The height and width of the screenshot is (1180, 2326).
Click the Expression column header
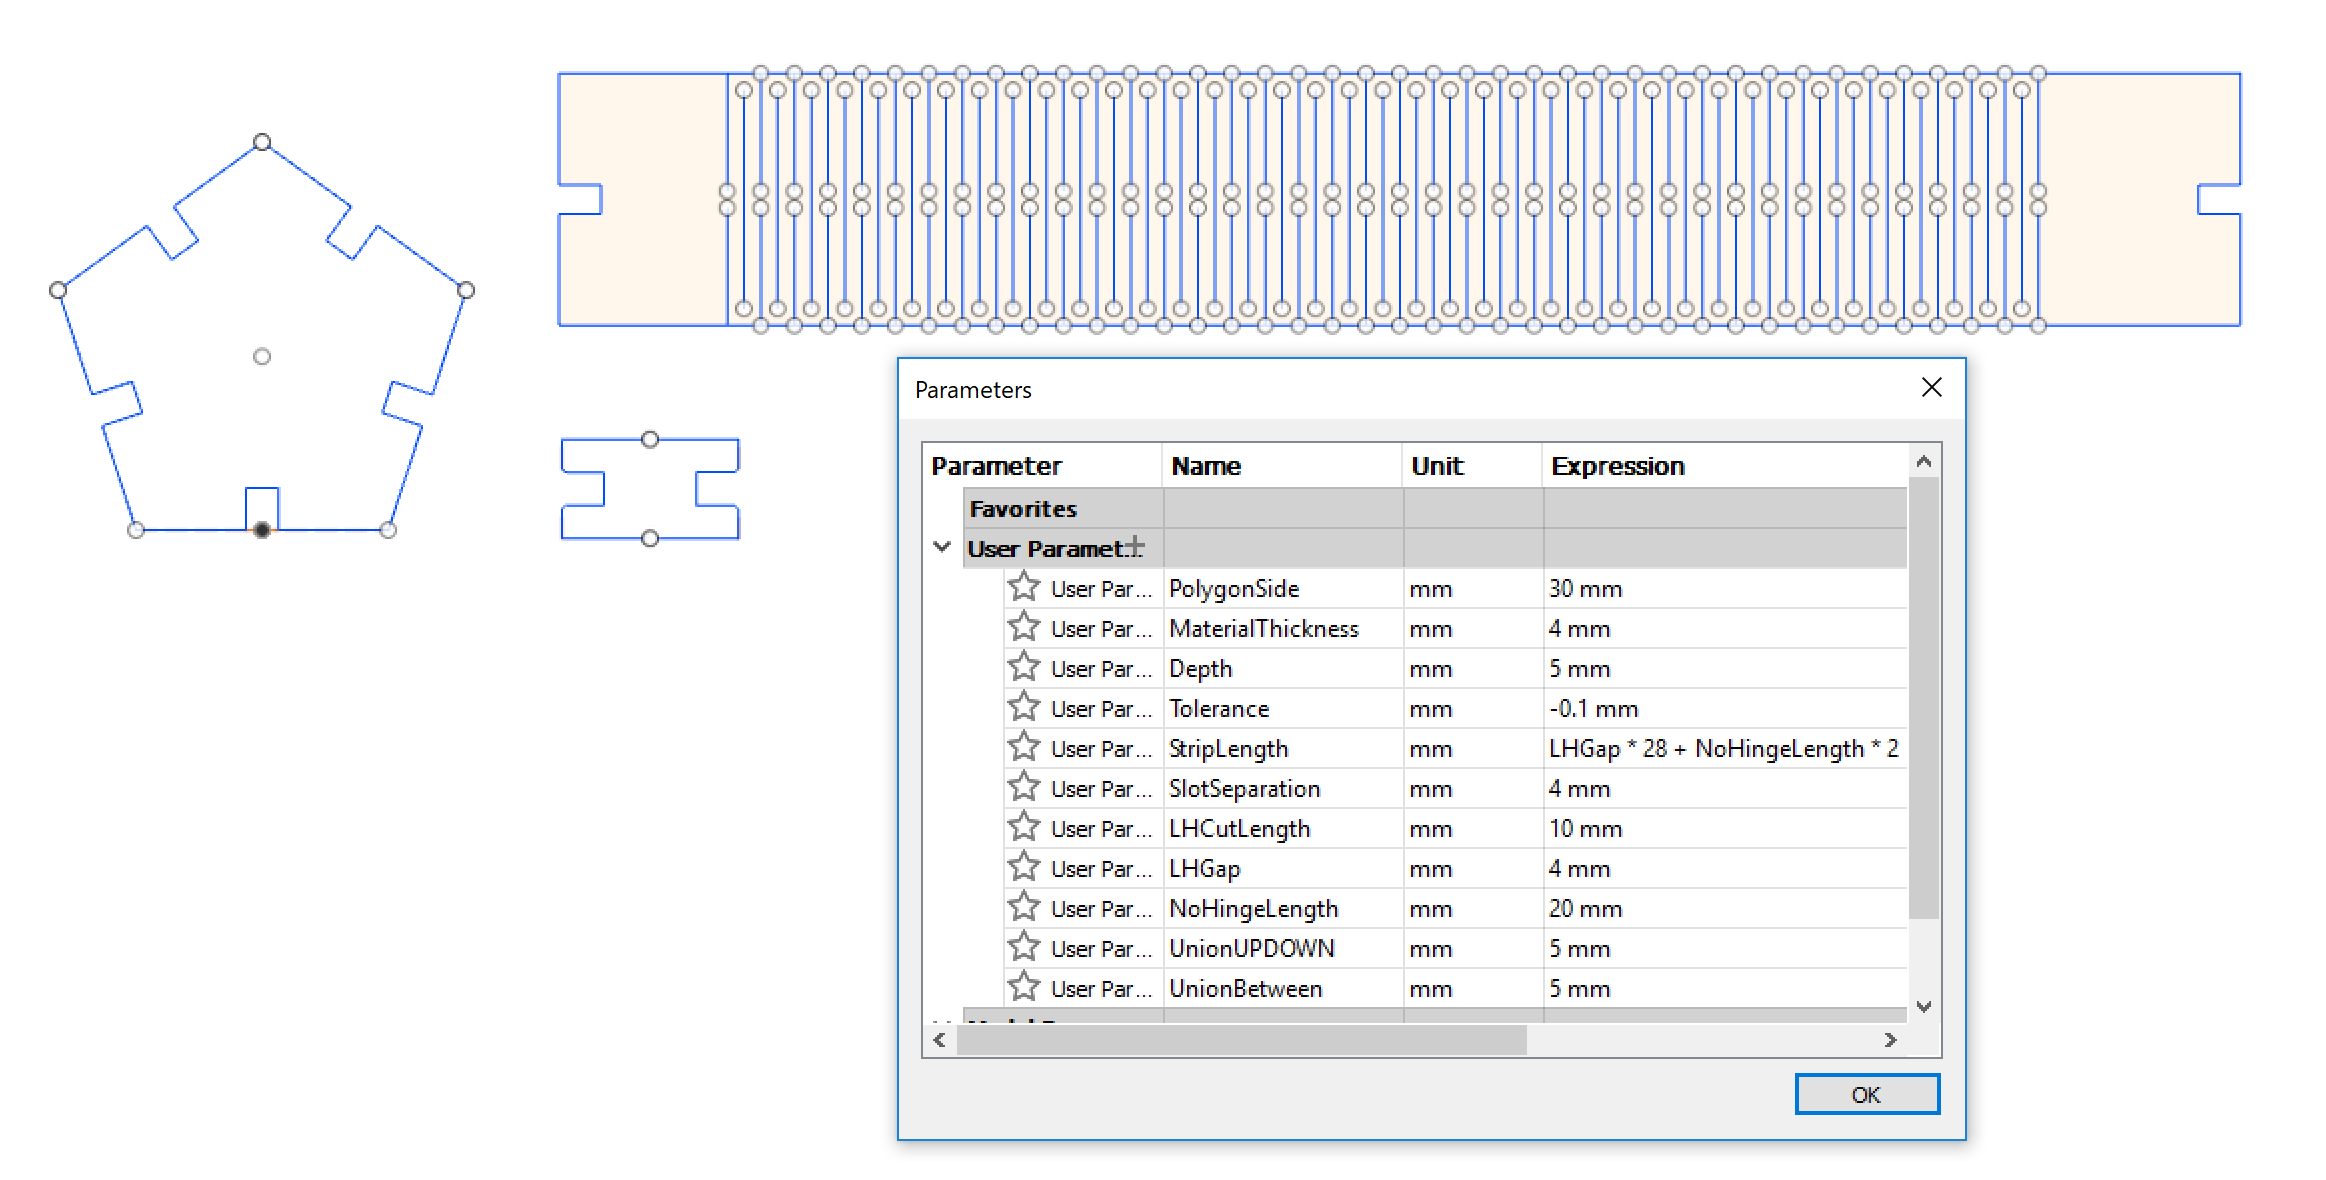tap(1617, 466)
